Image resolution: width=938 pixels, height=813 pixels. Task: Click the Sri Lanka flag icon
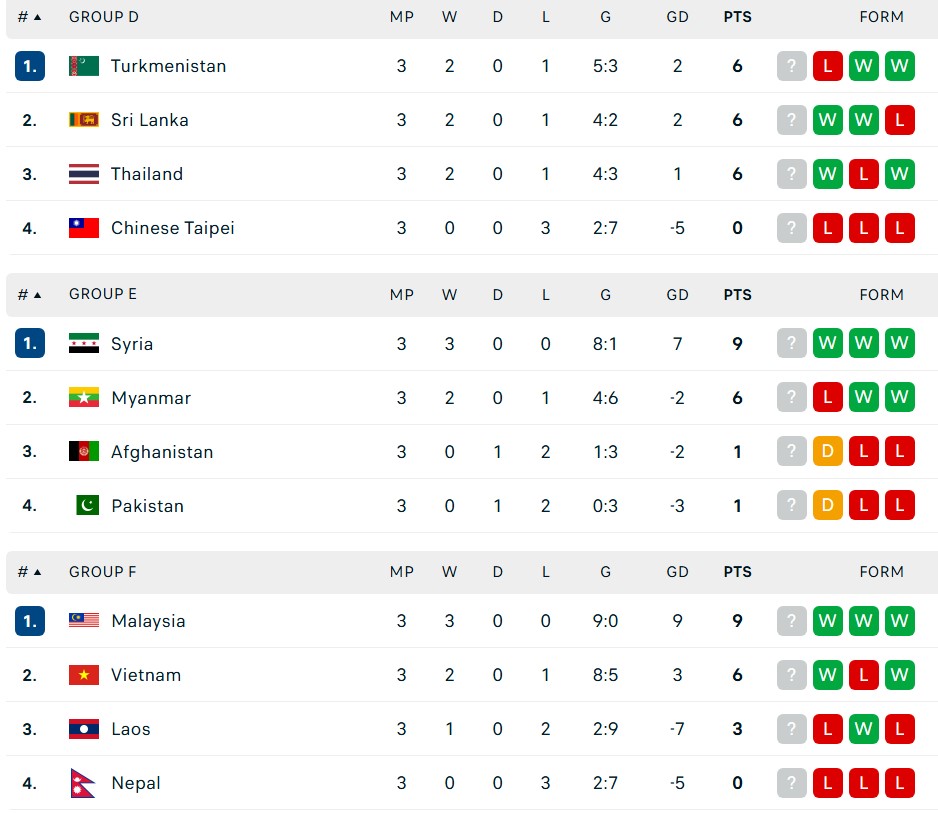84,120
